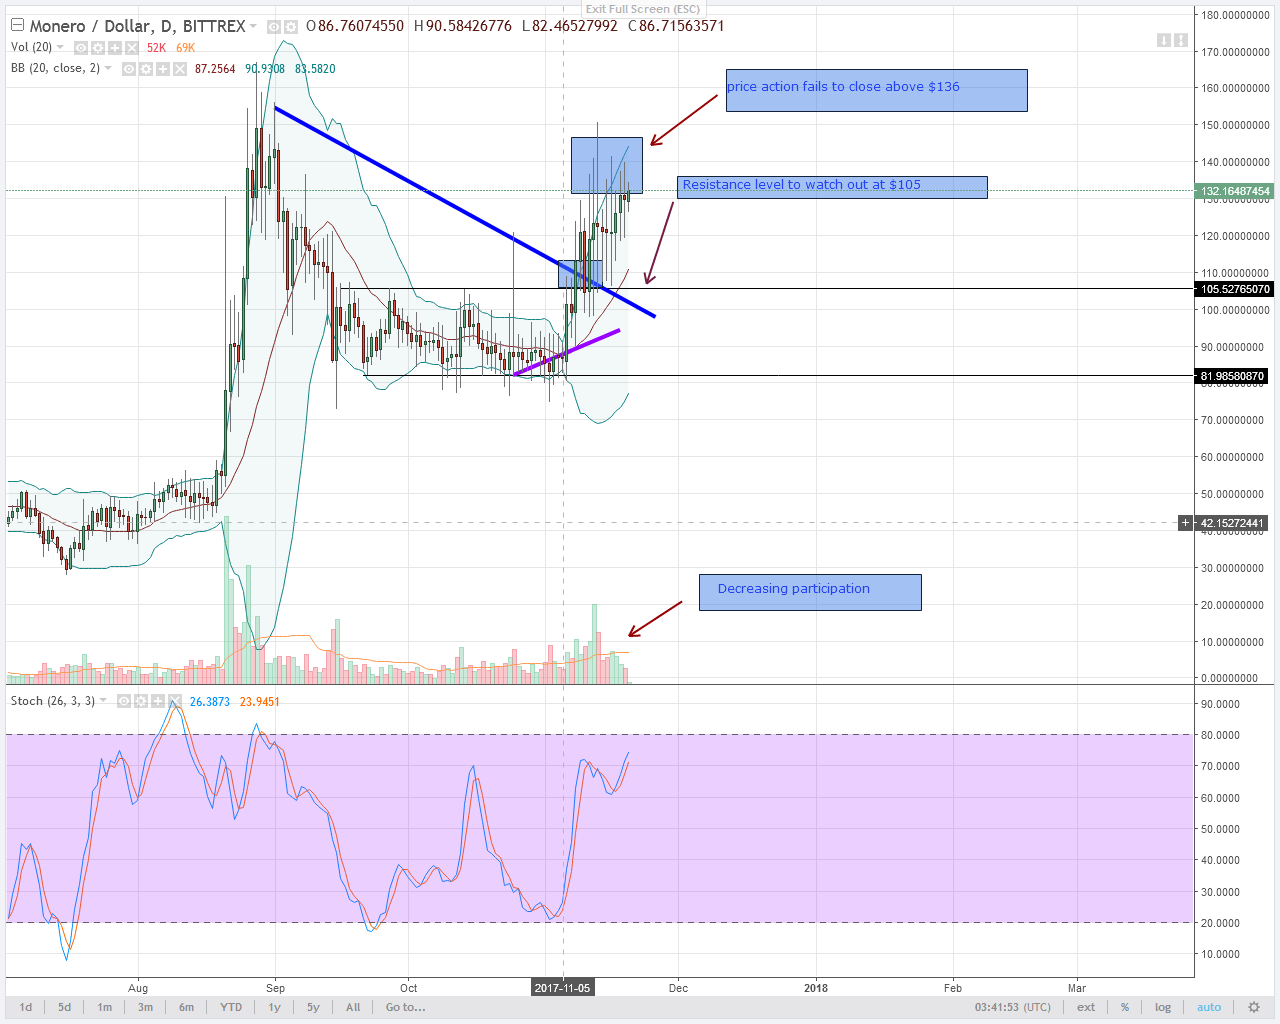The image size is (1280, 1024).
Task: Hide the Vol (20) indicator with eye icon
Action: (81, 48)
